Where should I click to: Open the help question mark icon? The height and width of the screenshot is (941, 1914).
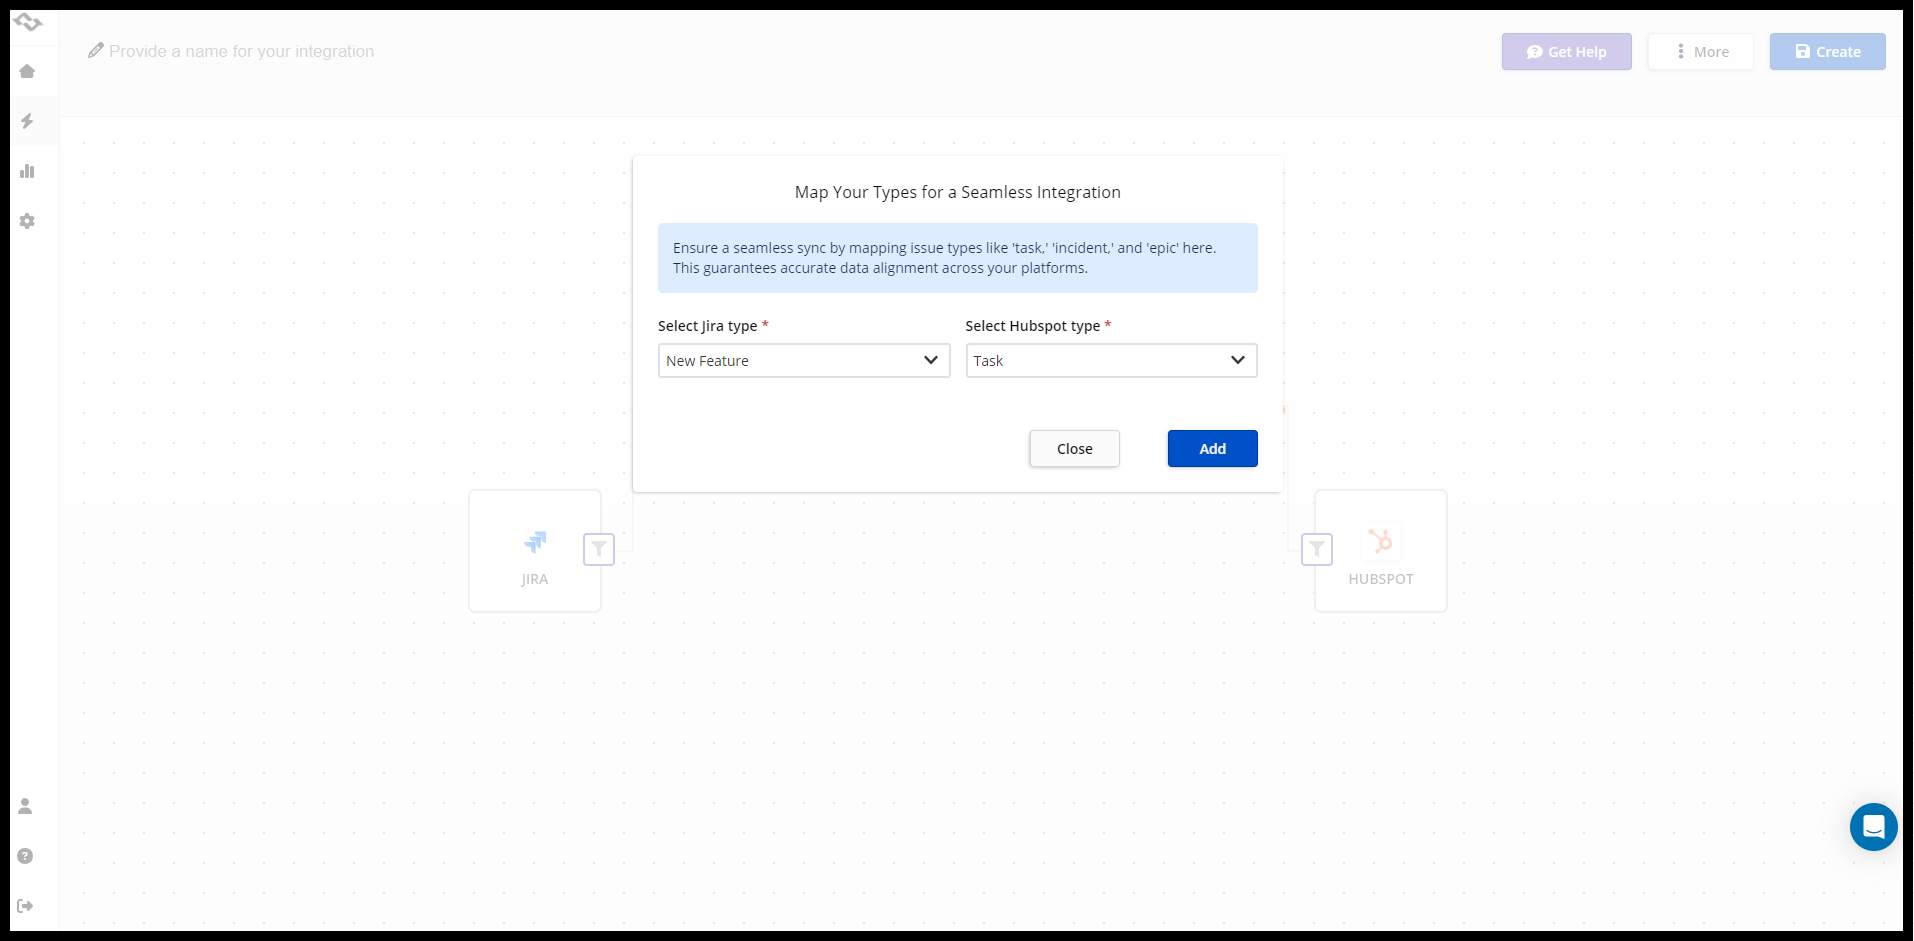(x=26, y=856)
